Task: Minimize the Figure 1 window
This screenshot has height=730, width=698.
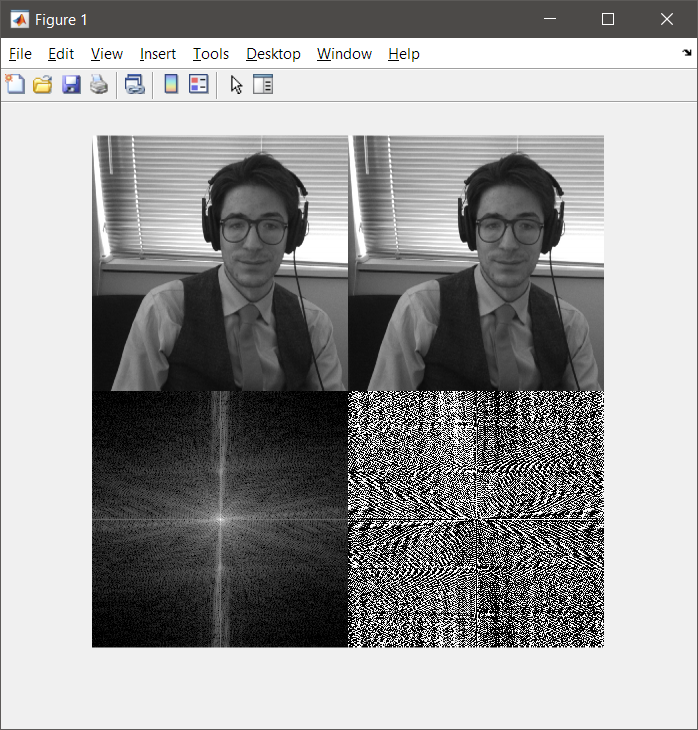Action: point(550,19)
